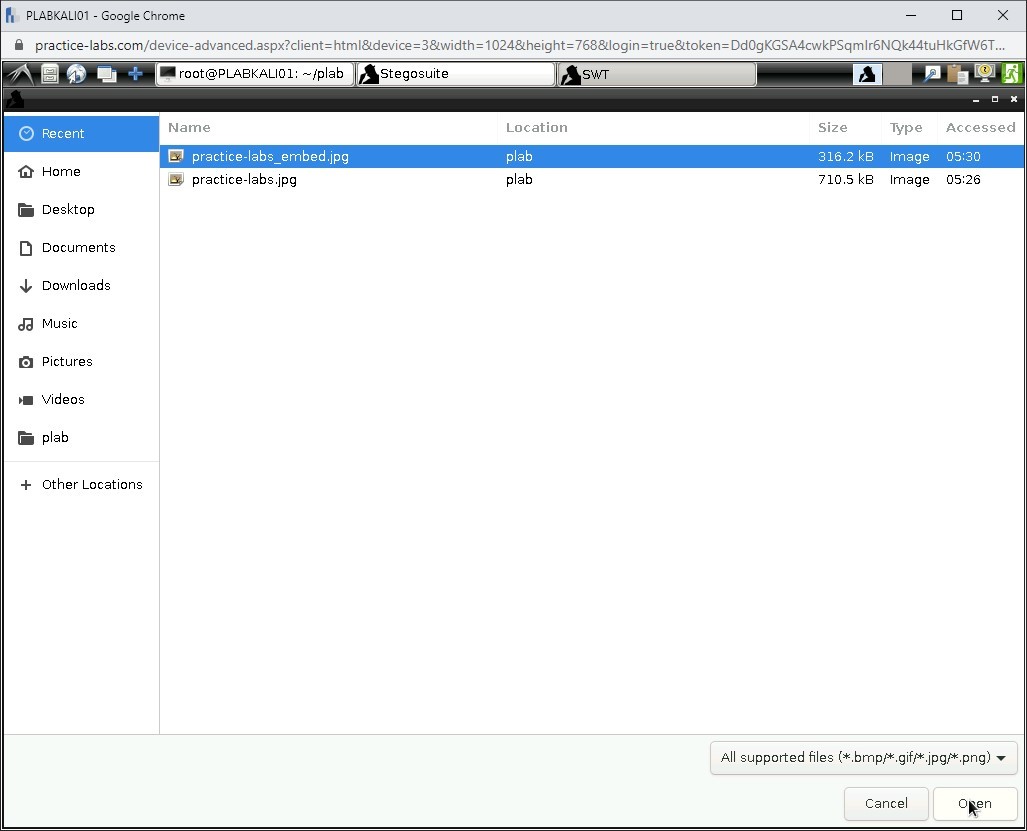Click the logout exit icon in system tray

coord(1012,74)
